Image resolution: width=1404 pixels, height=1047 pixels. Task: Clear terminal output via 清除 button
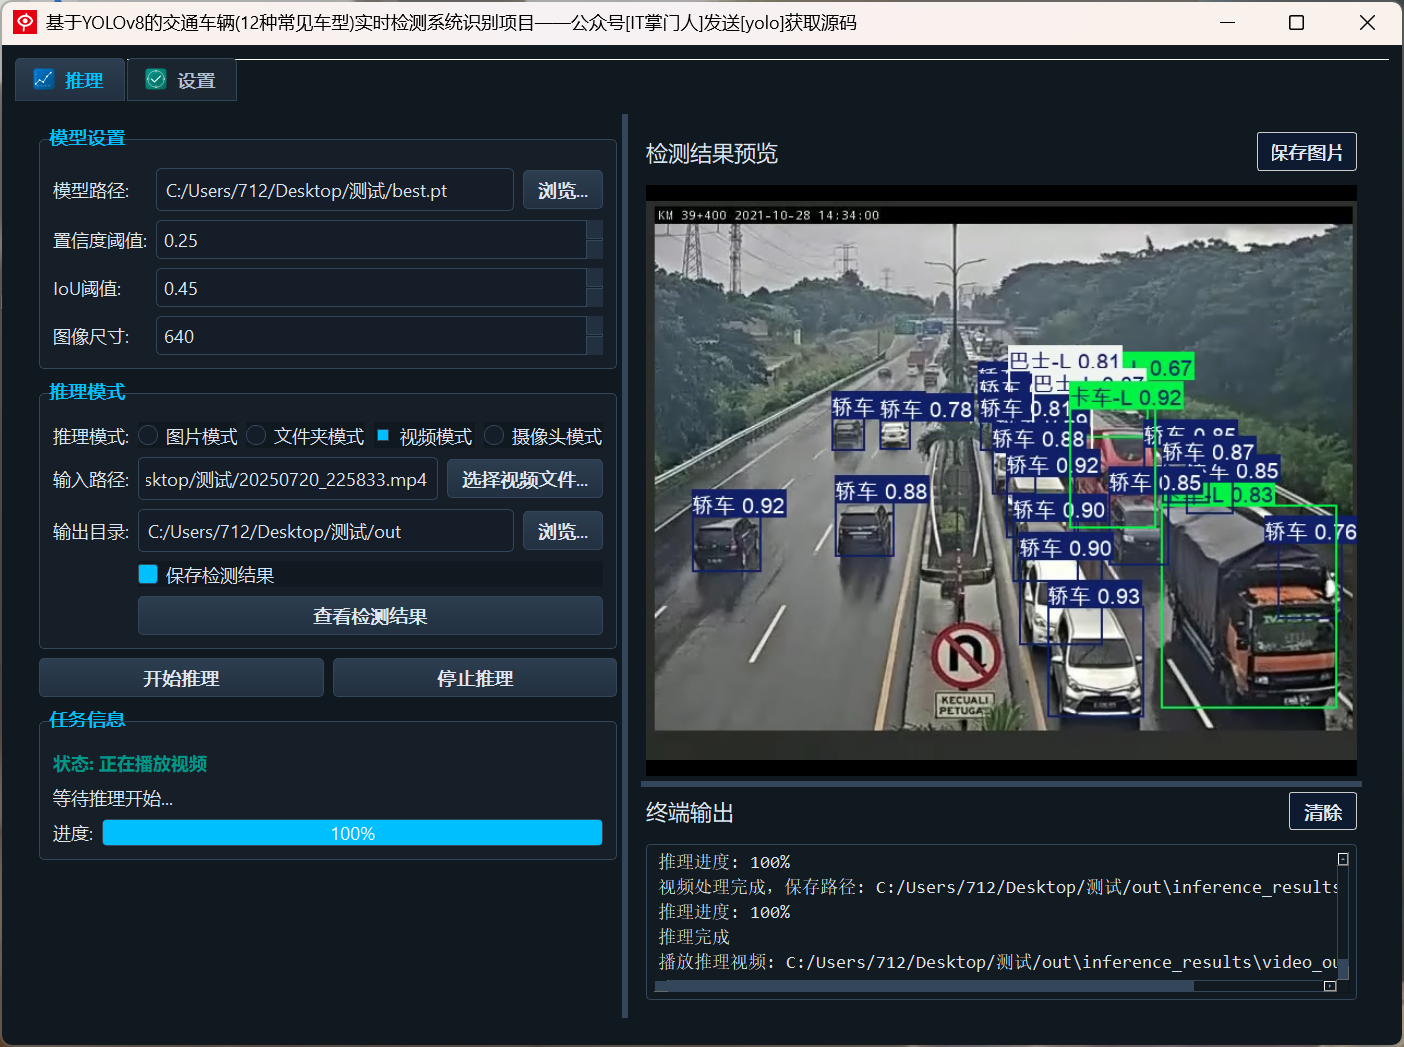(1322, 811)
